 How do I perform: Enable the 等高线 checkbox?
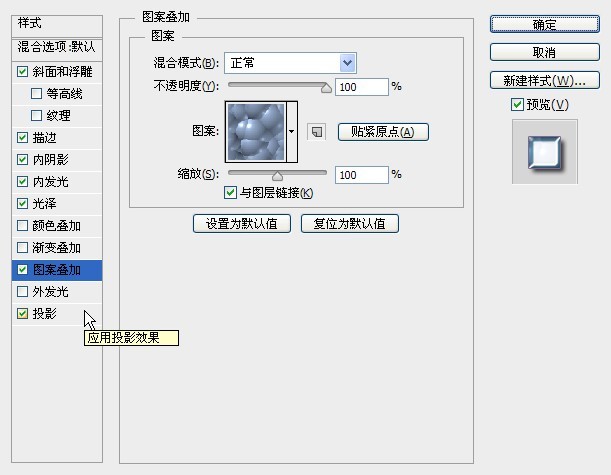(x=37, y=94)
